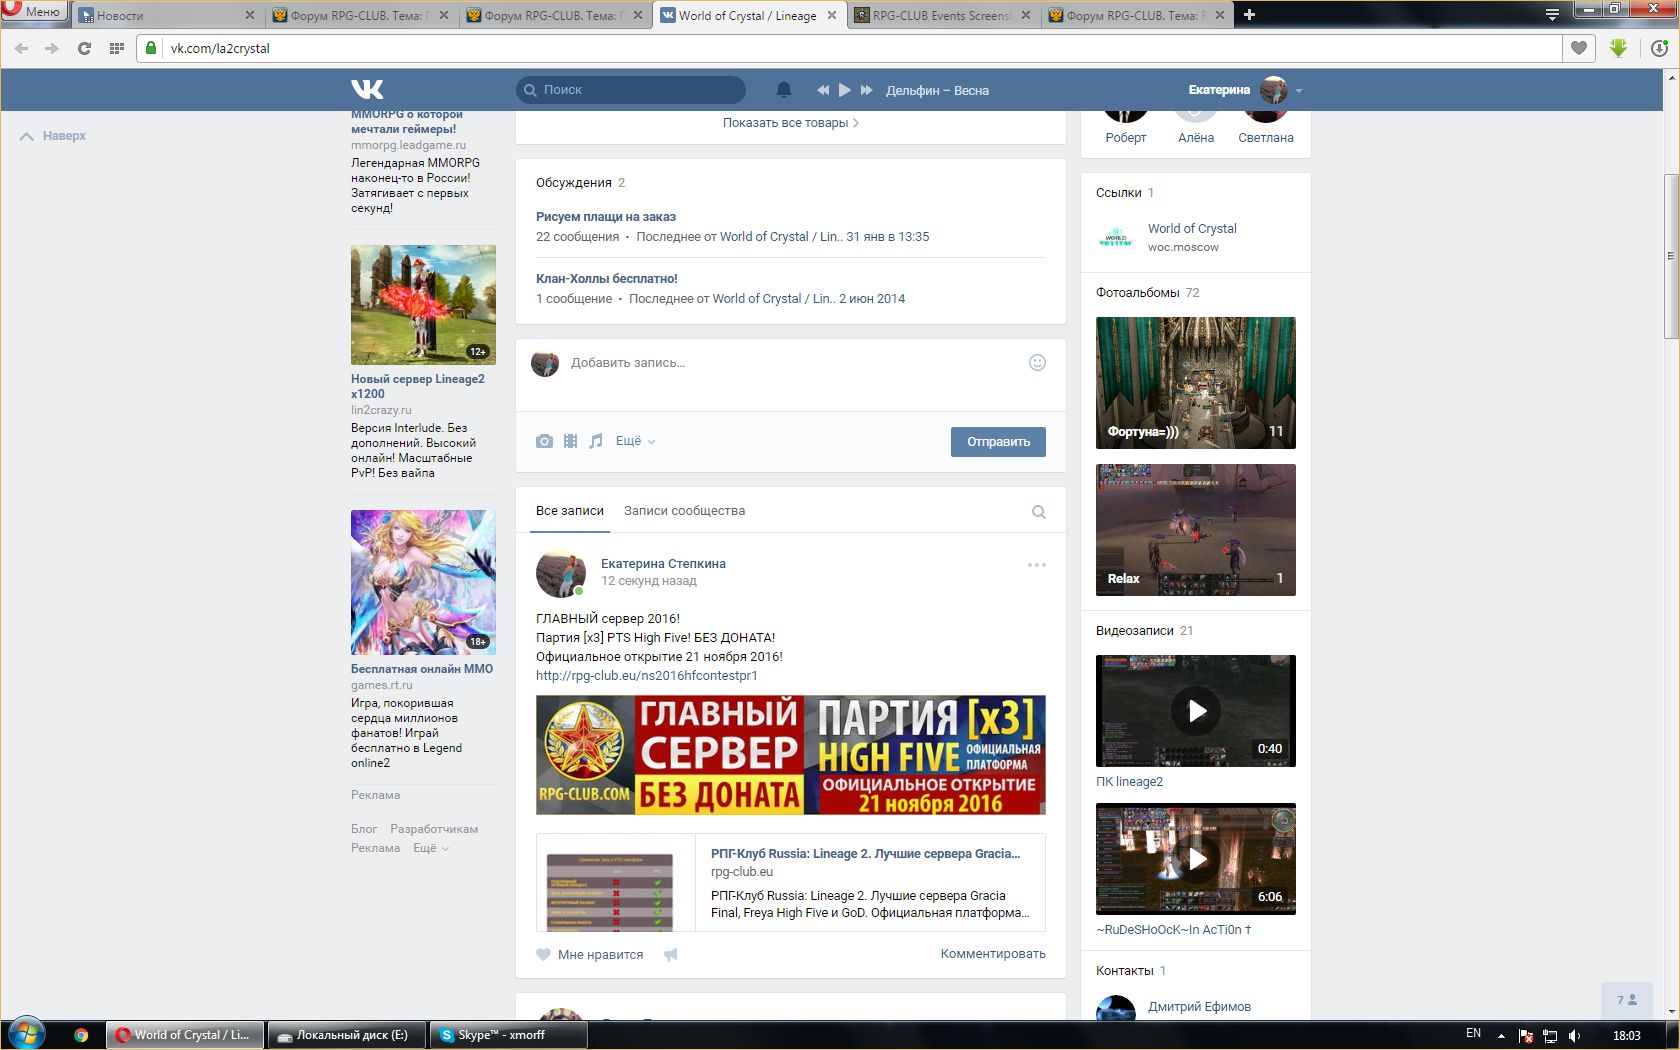Open the notifications bell
This screenshot has width=1680, height=1050.
pyautogui.click(x=784, y=90)
